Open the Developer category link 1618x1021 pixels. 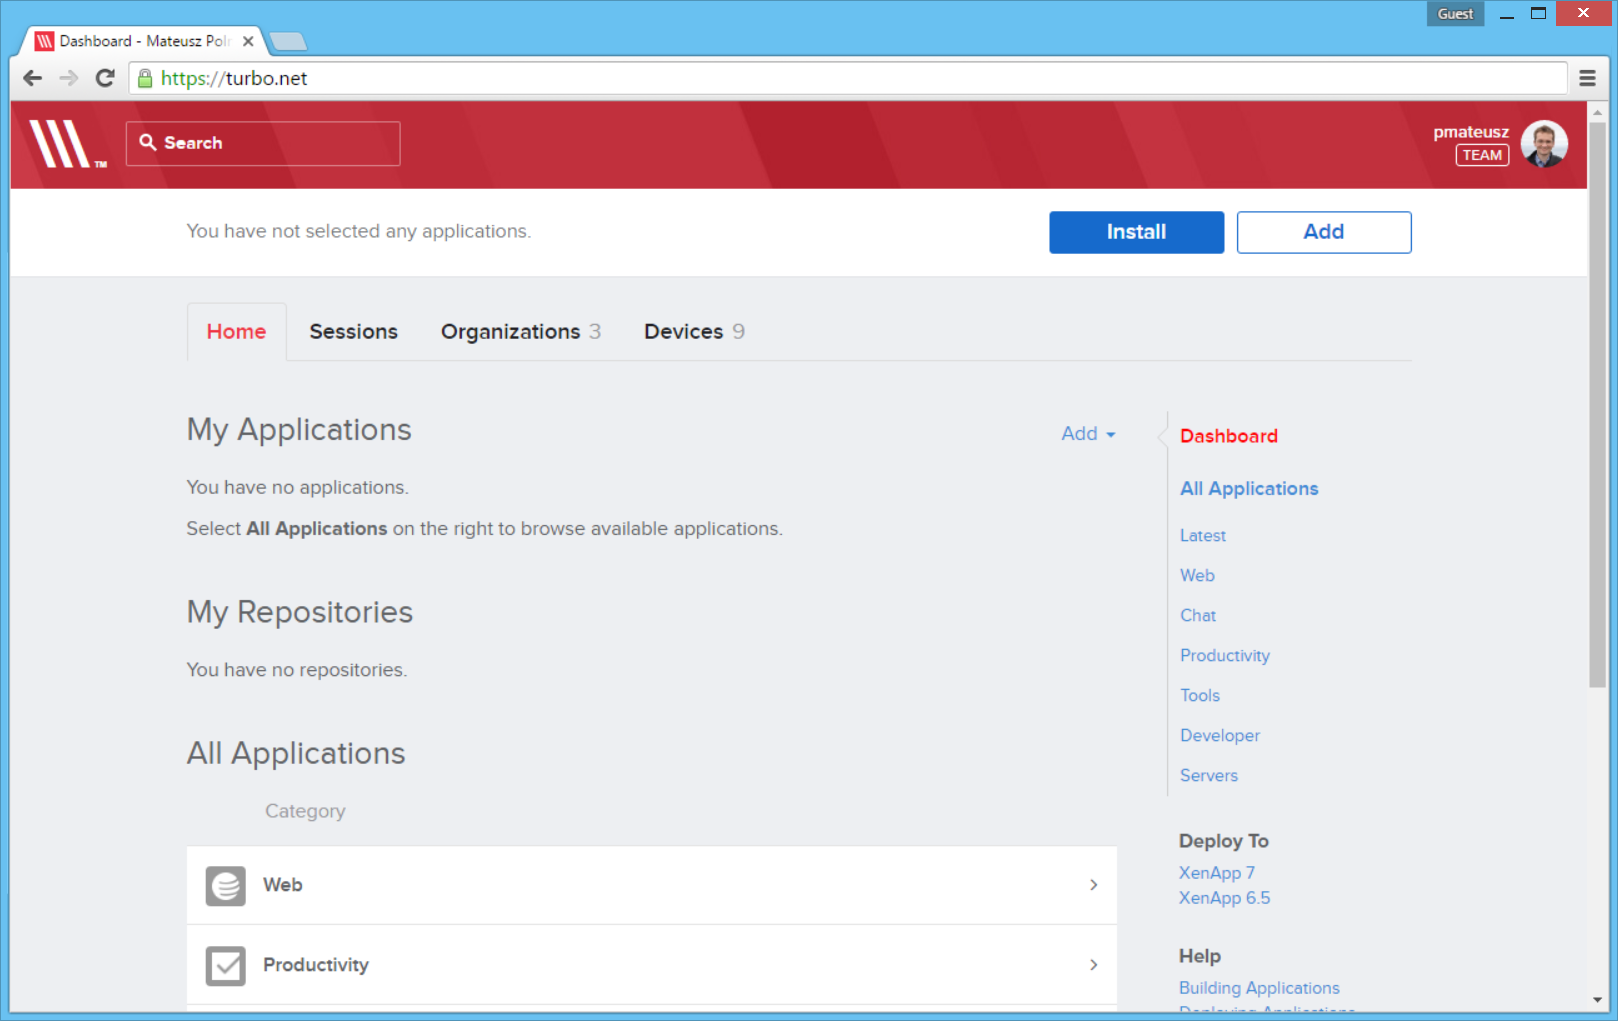1220,736
